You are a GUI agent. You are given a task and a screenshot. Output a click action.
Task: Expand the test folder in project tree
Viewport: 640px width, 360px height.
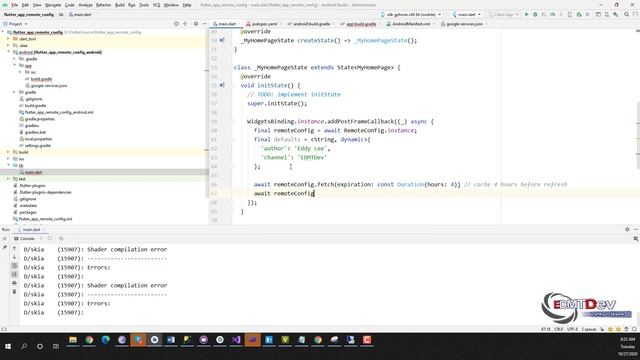pos(9,179)
